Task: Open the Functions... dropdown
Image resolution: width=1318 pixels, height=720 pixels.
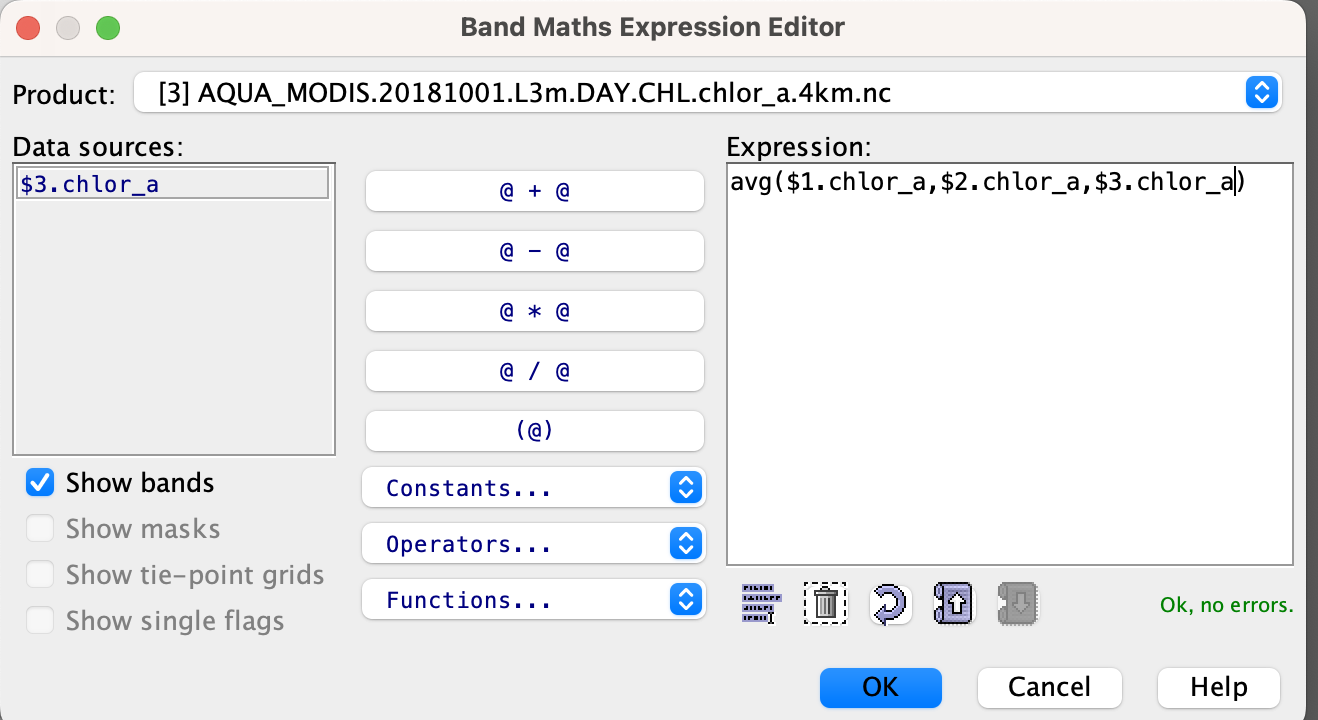Action: coord(534,600)
